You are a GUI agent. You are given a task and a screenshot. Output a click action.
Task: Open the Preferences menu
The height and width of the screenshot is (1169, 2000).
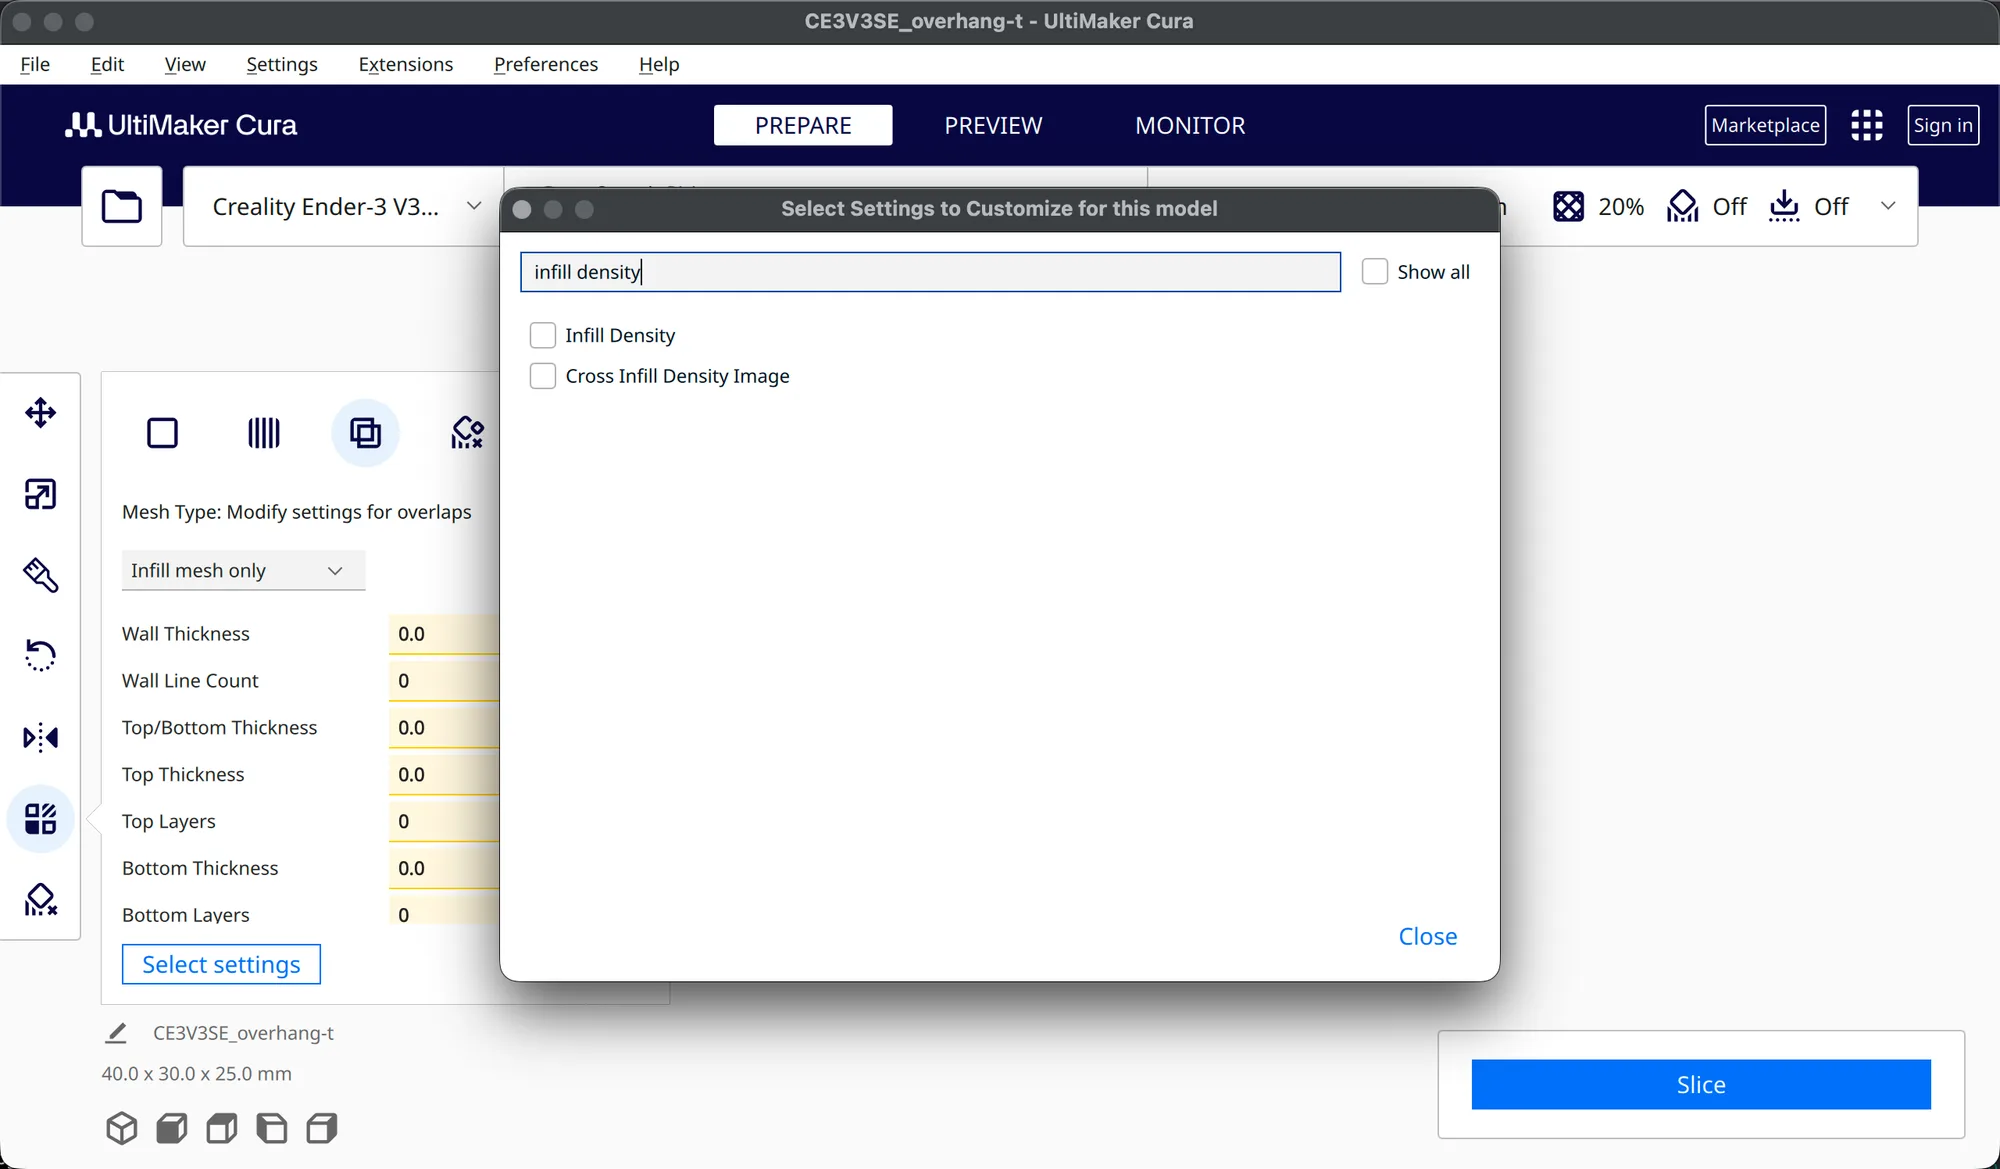pos(545,64)
